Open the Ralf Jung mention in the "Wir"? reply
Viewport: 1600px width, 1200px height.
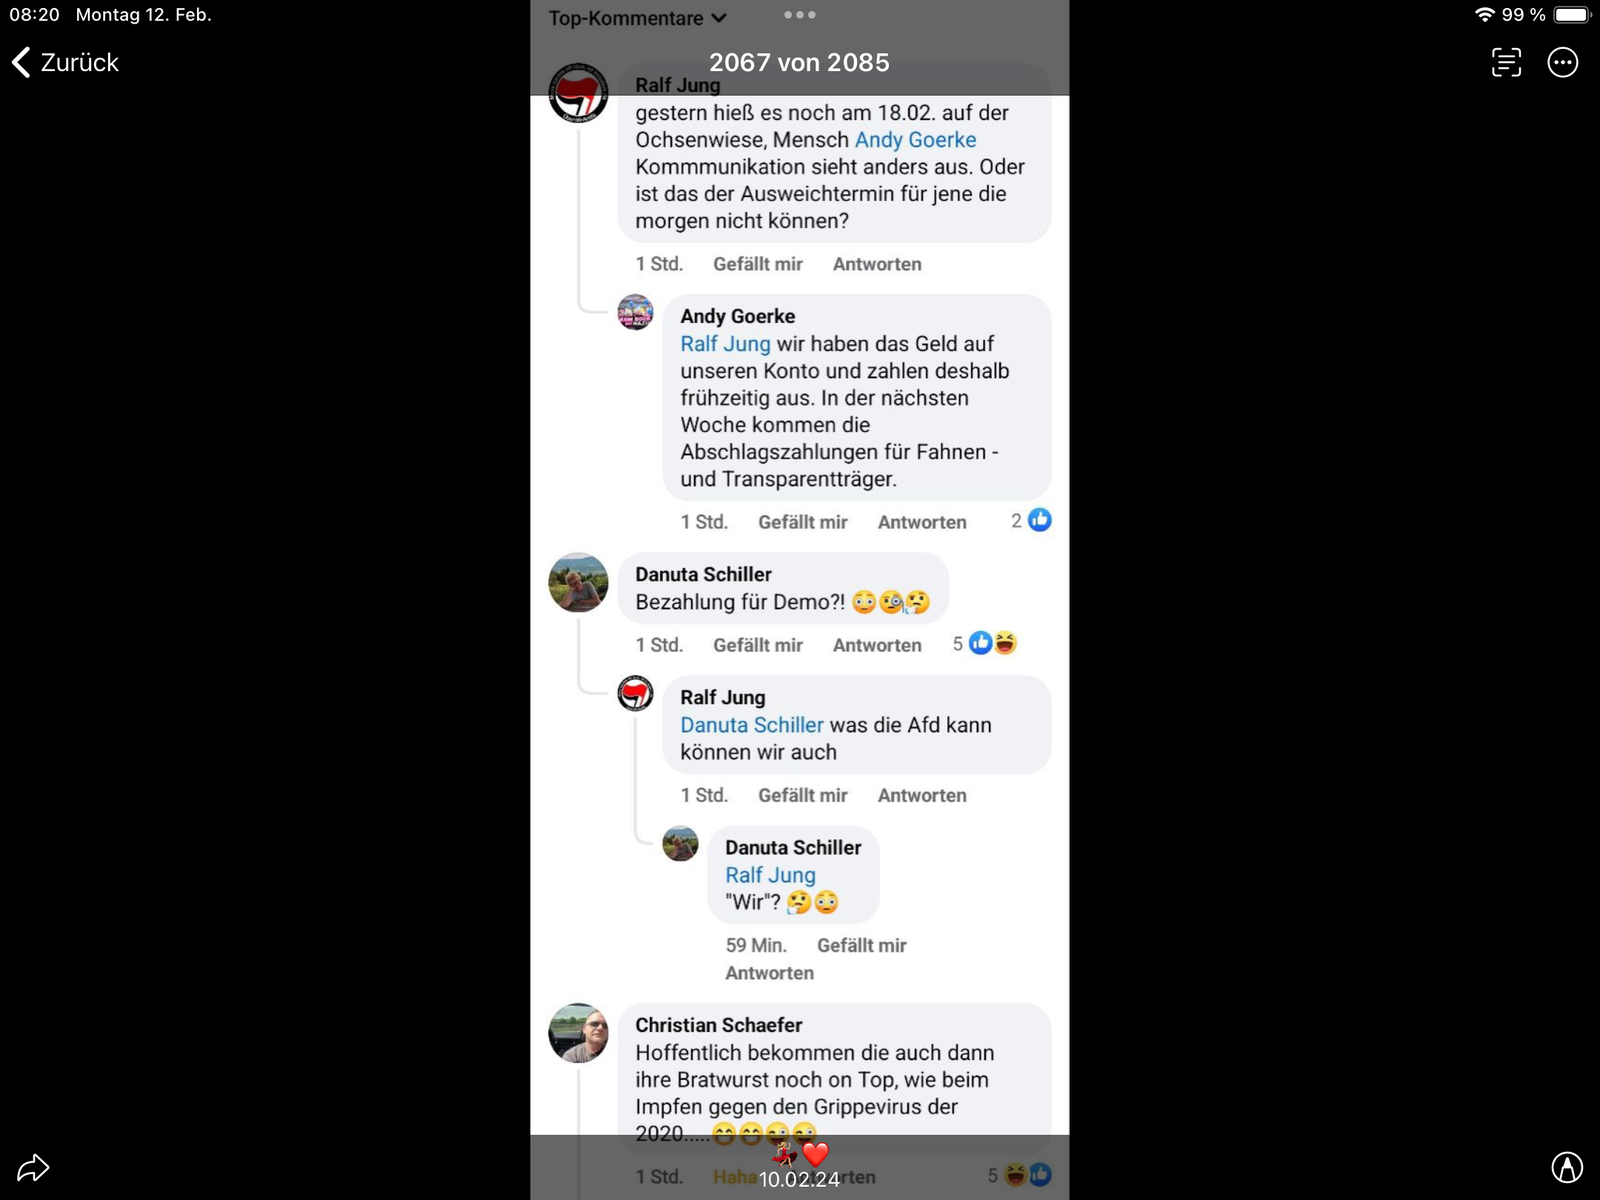coord(770,875)
